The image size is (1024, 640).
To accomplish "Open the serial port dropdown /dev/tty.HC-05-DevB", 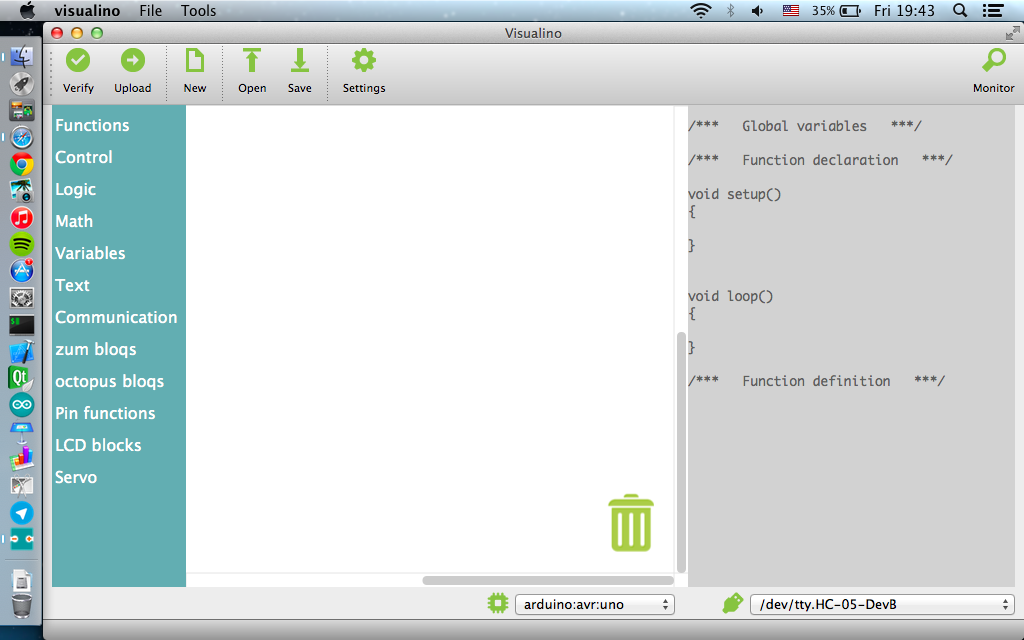I will 882,604.
